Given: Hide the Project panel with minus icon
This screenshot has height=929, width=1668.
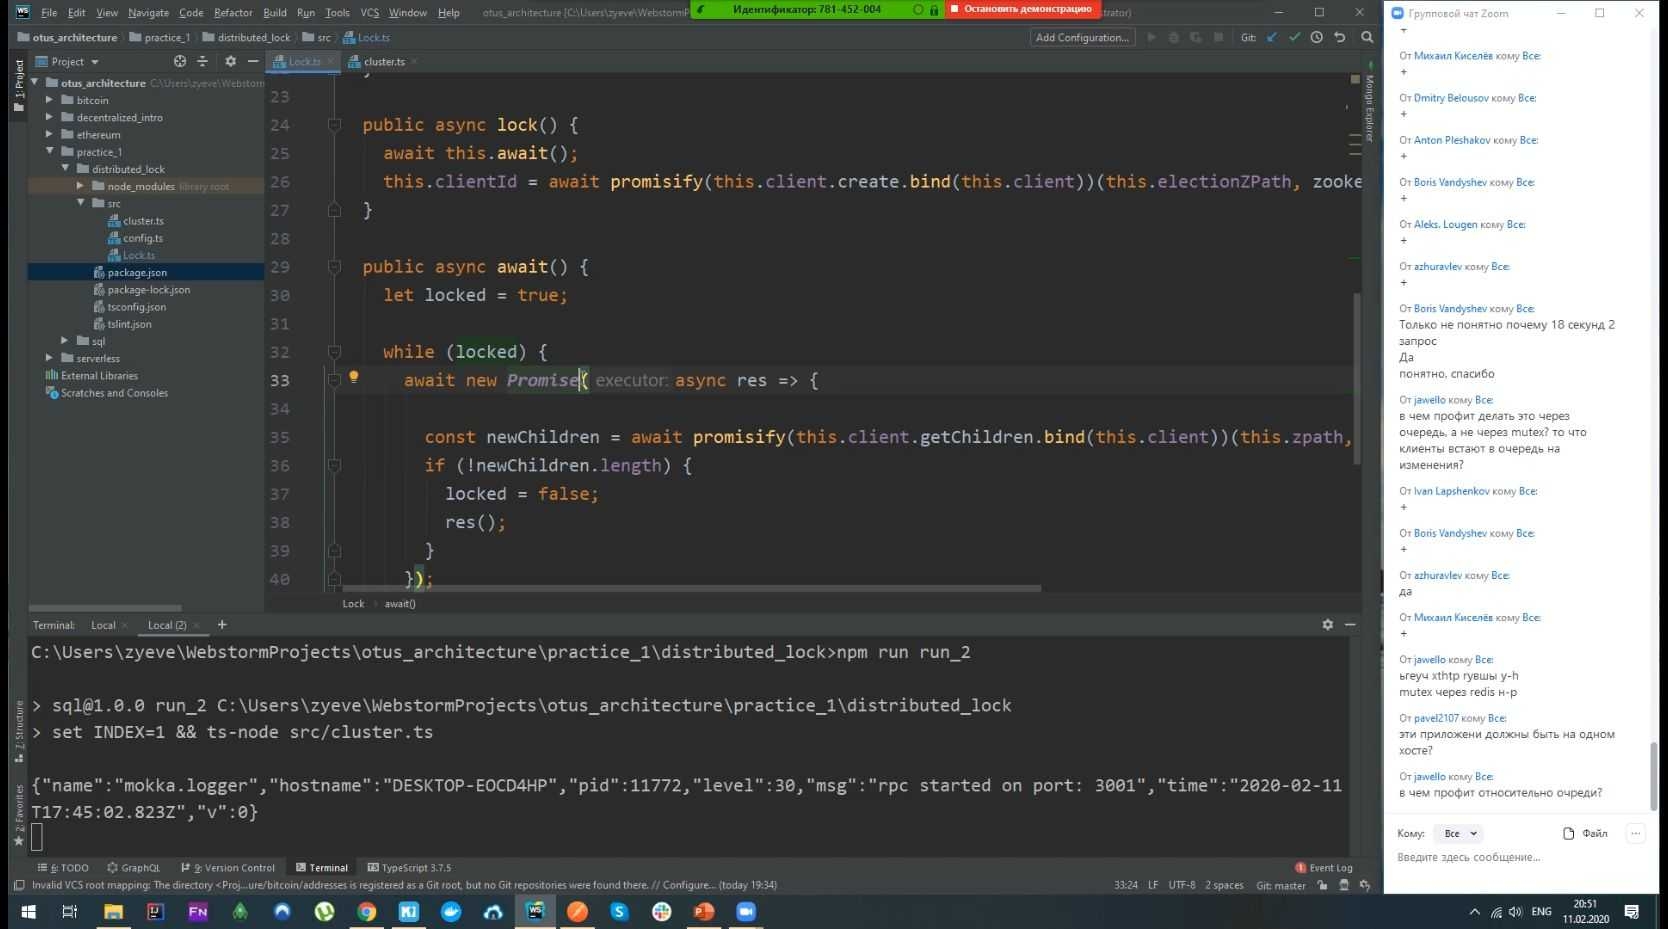Looking at the screenshot, I should point(253,61).
